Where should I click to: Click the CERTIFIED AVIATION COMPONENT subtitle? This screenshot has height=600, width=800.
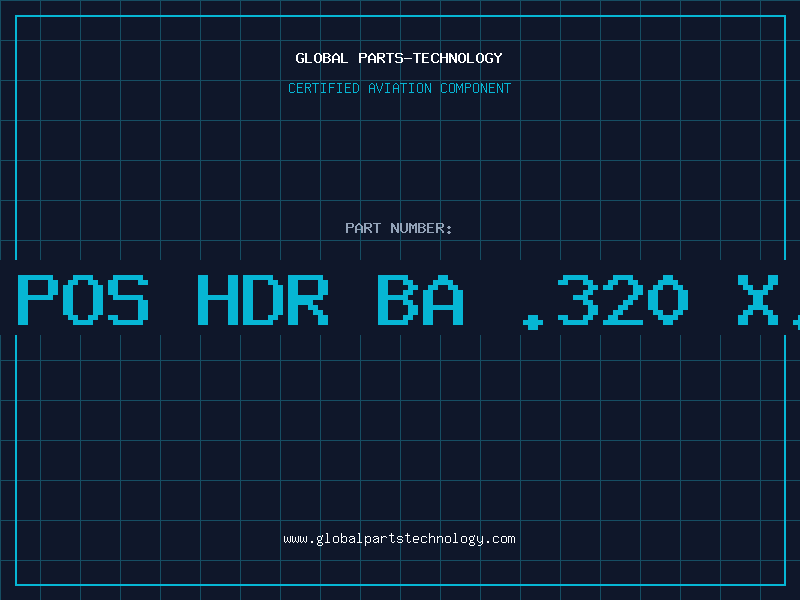[x=399, y=88]
